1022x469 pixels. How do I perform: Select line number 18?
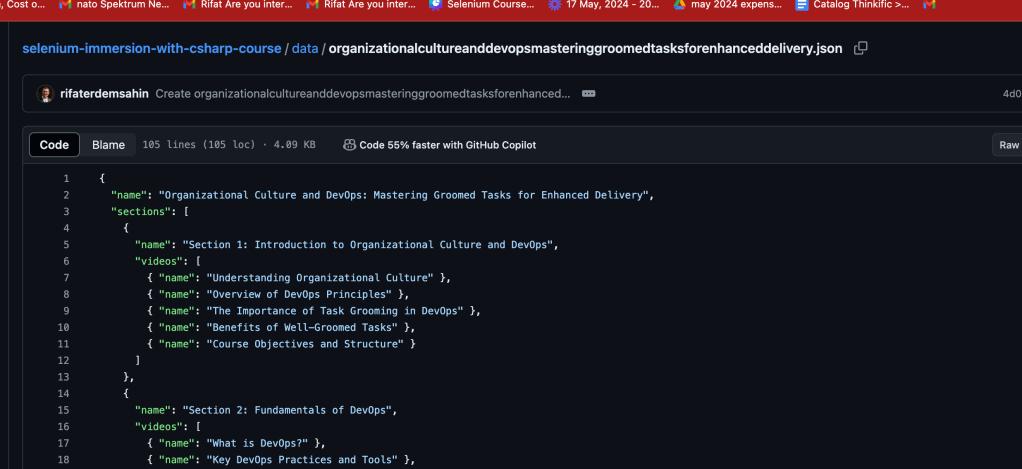[x=63, y=460]
